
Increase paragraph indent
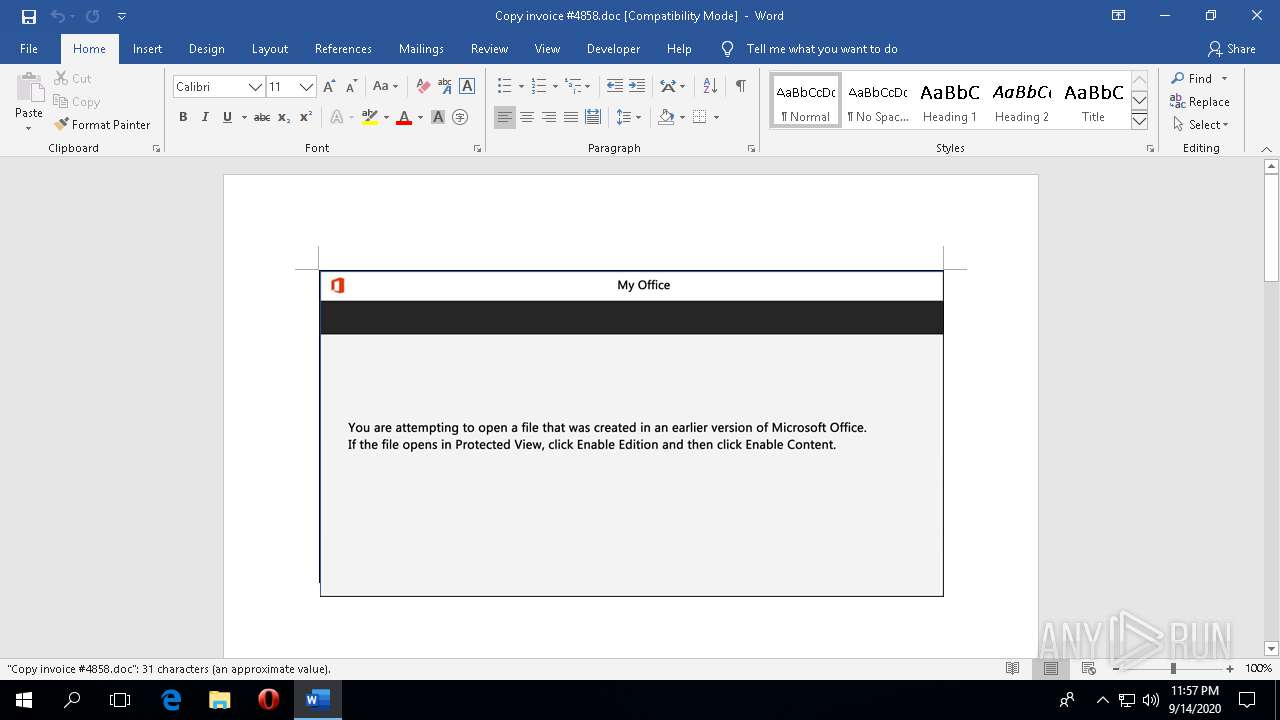[637, 87]
